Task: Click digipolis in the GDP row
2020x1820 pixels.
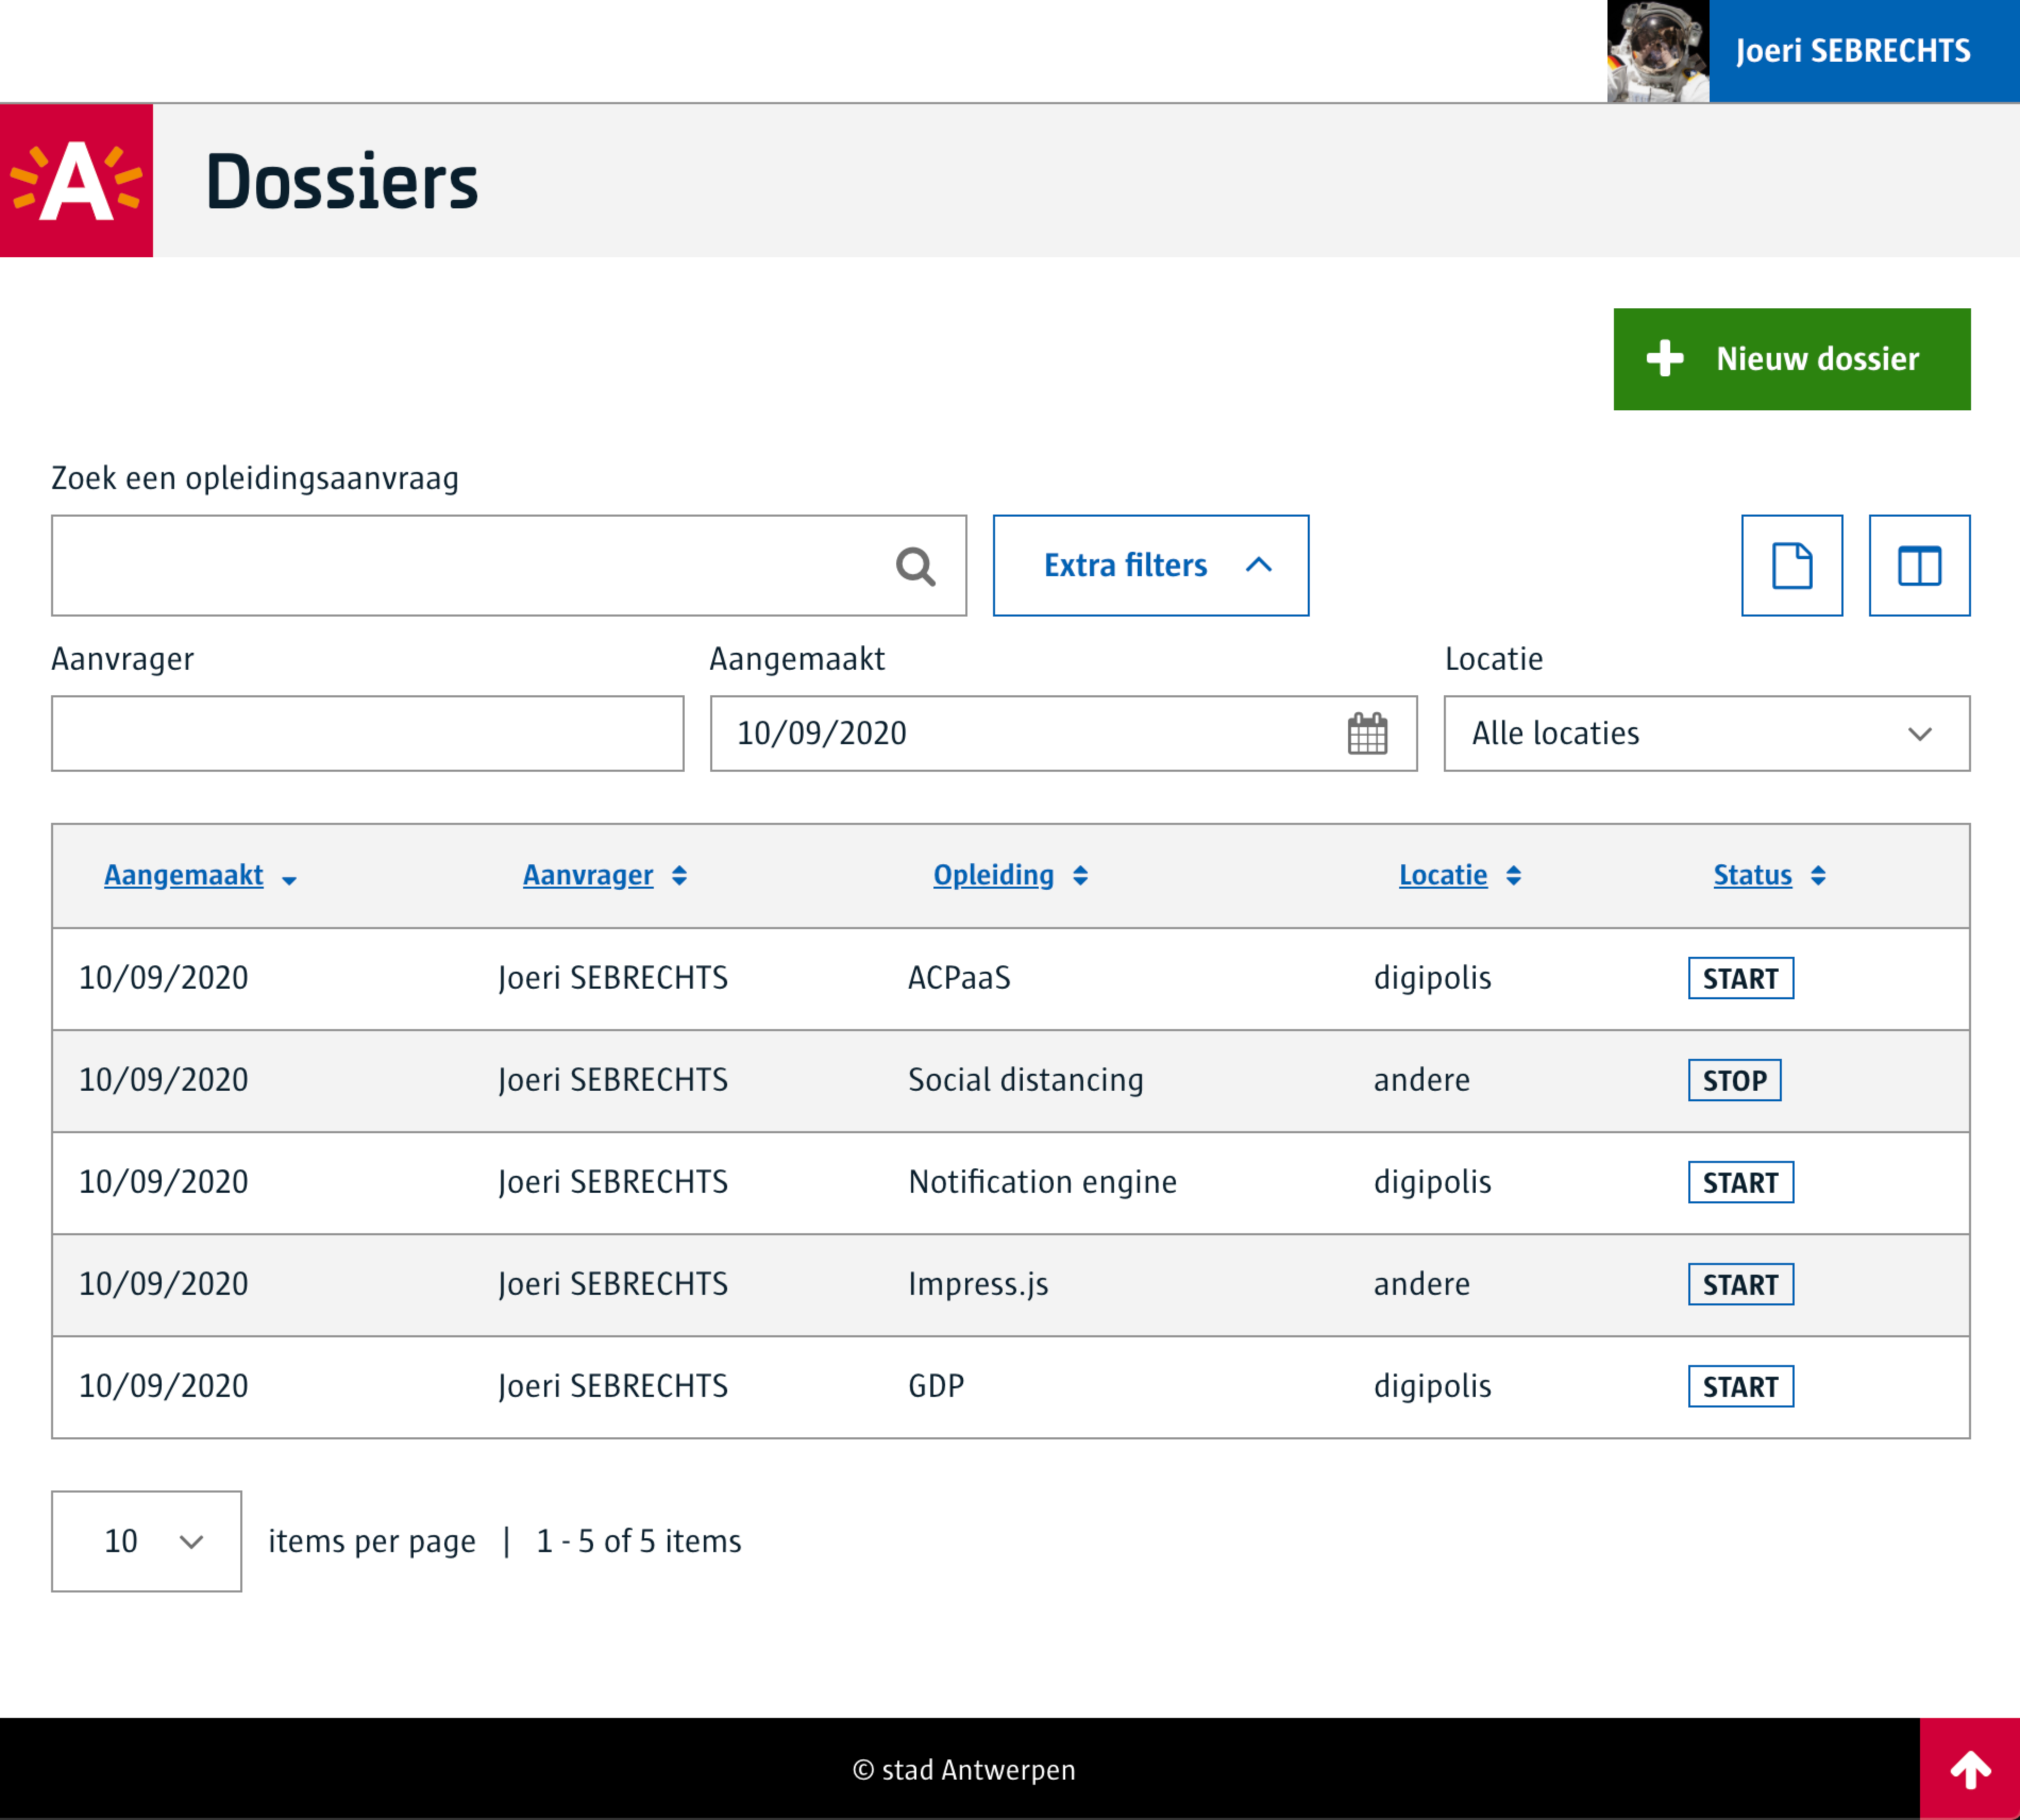Action: tap(1432, 1386)
